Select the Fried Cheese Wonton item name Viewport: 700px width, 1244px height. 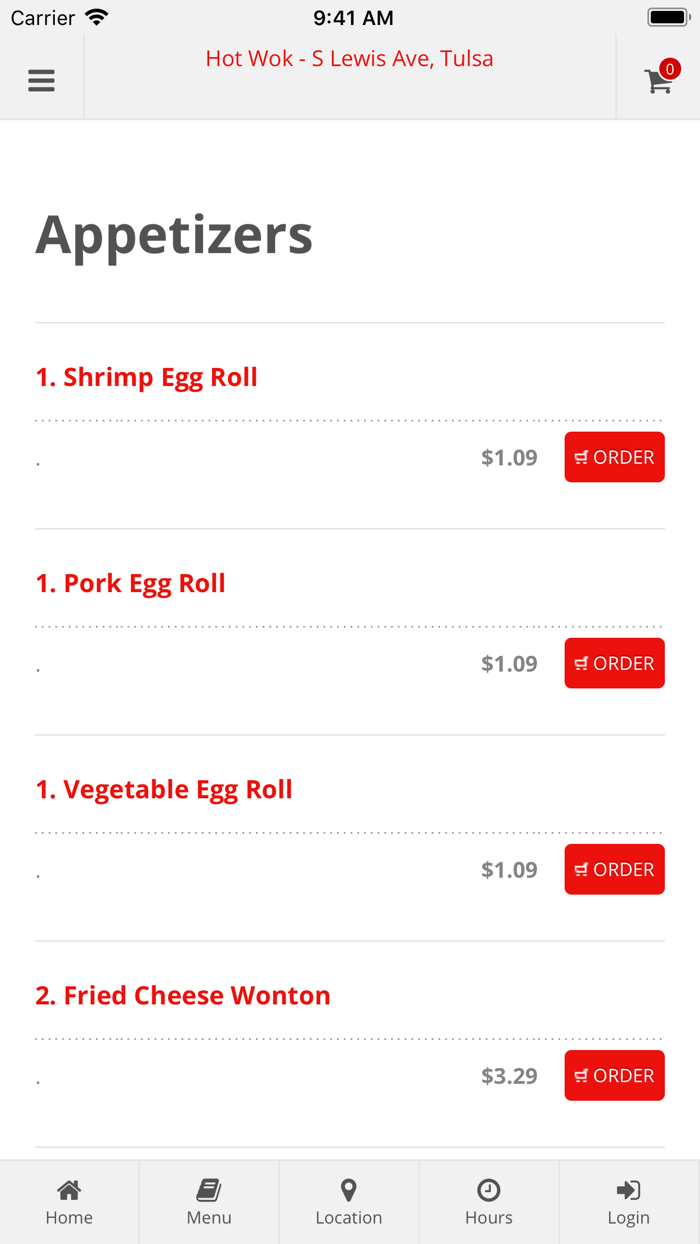point(183,995)
